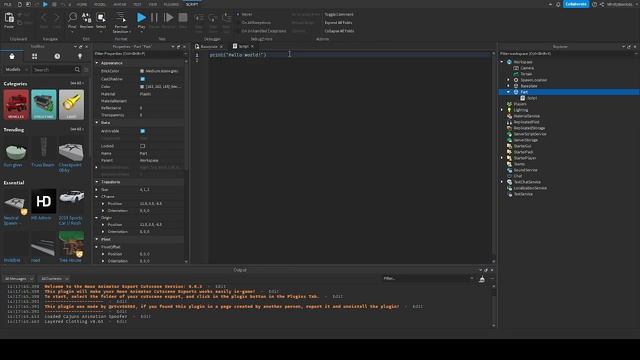
Task: Click the Step Over debugger icon
Action: tap(213, 18)
